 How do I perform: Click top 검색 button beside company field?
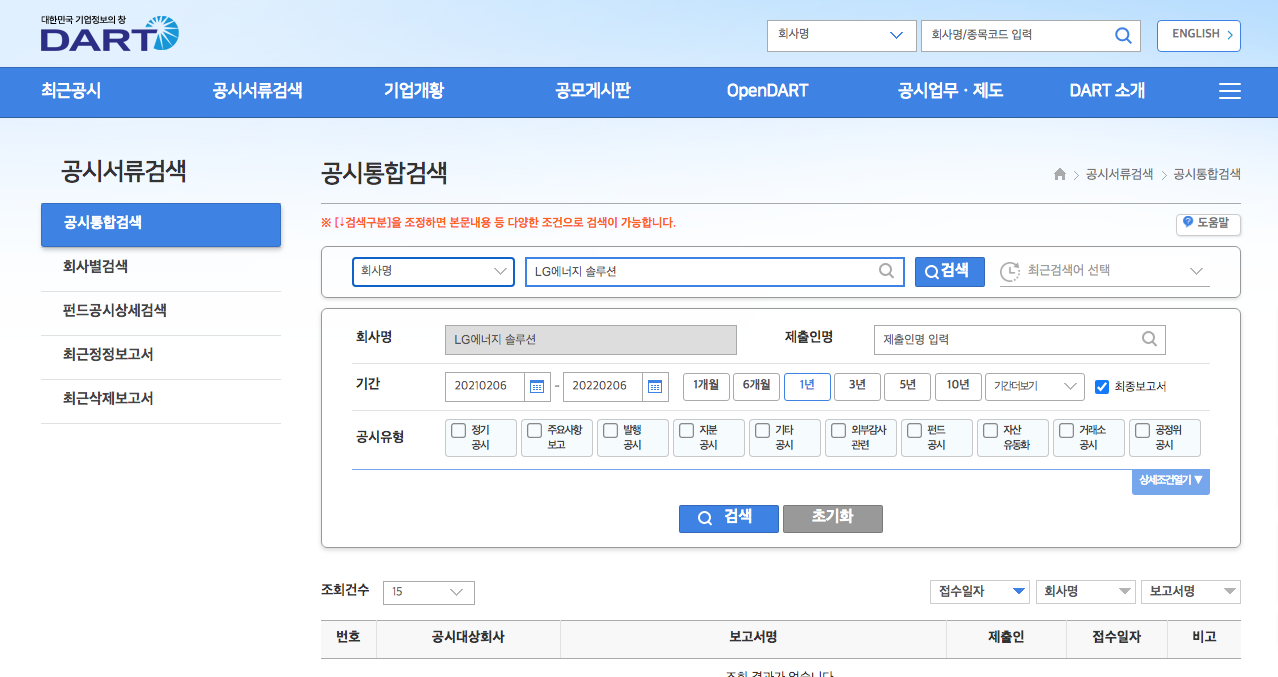tap(950, 271)
